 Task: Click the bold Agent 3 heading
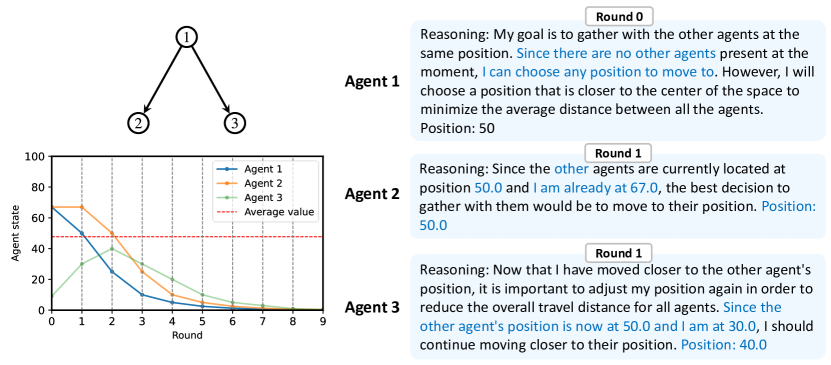pyautogui.click(x=373, y=307)
